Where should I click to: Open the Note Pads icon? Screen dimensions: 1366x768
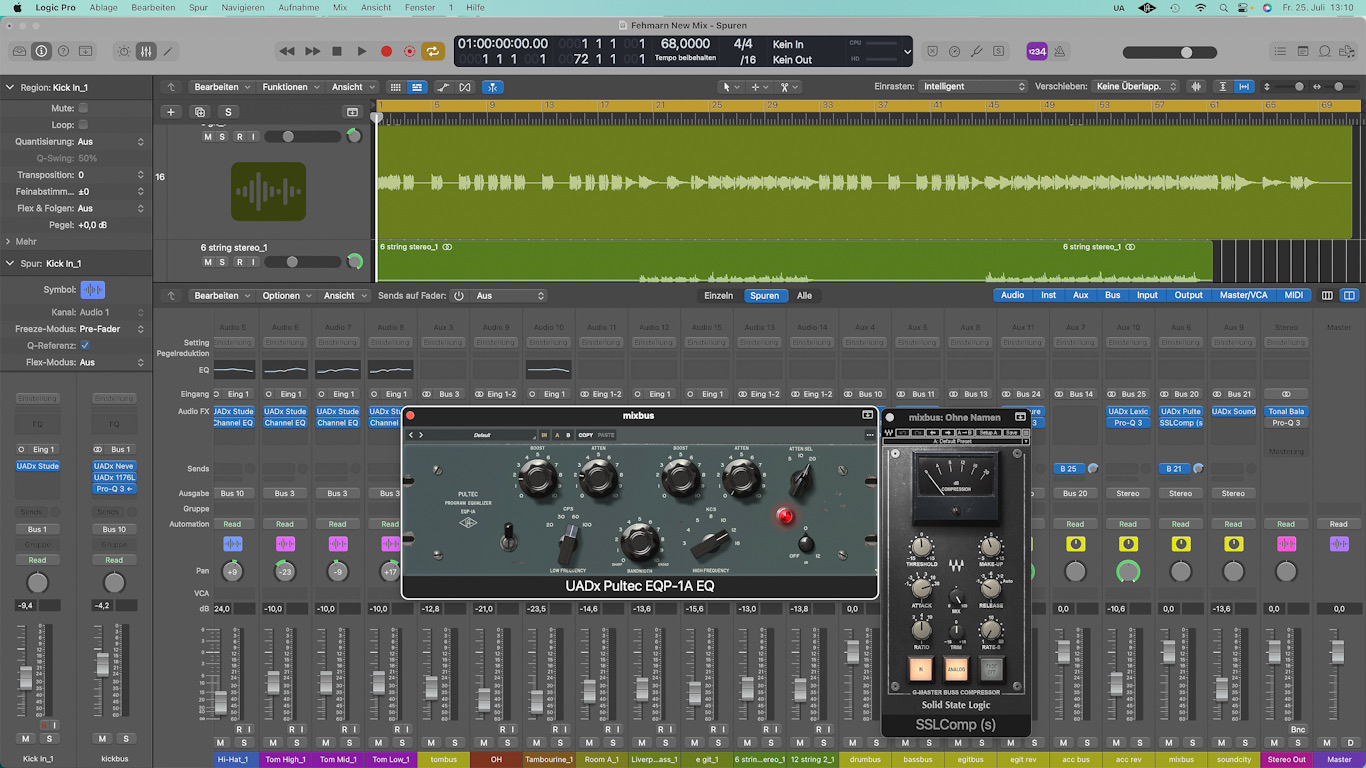[1303, 51]
